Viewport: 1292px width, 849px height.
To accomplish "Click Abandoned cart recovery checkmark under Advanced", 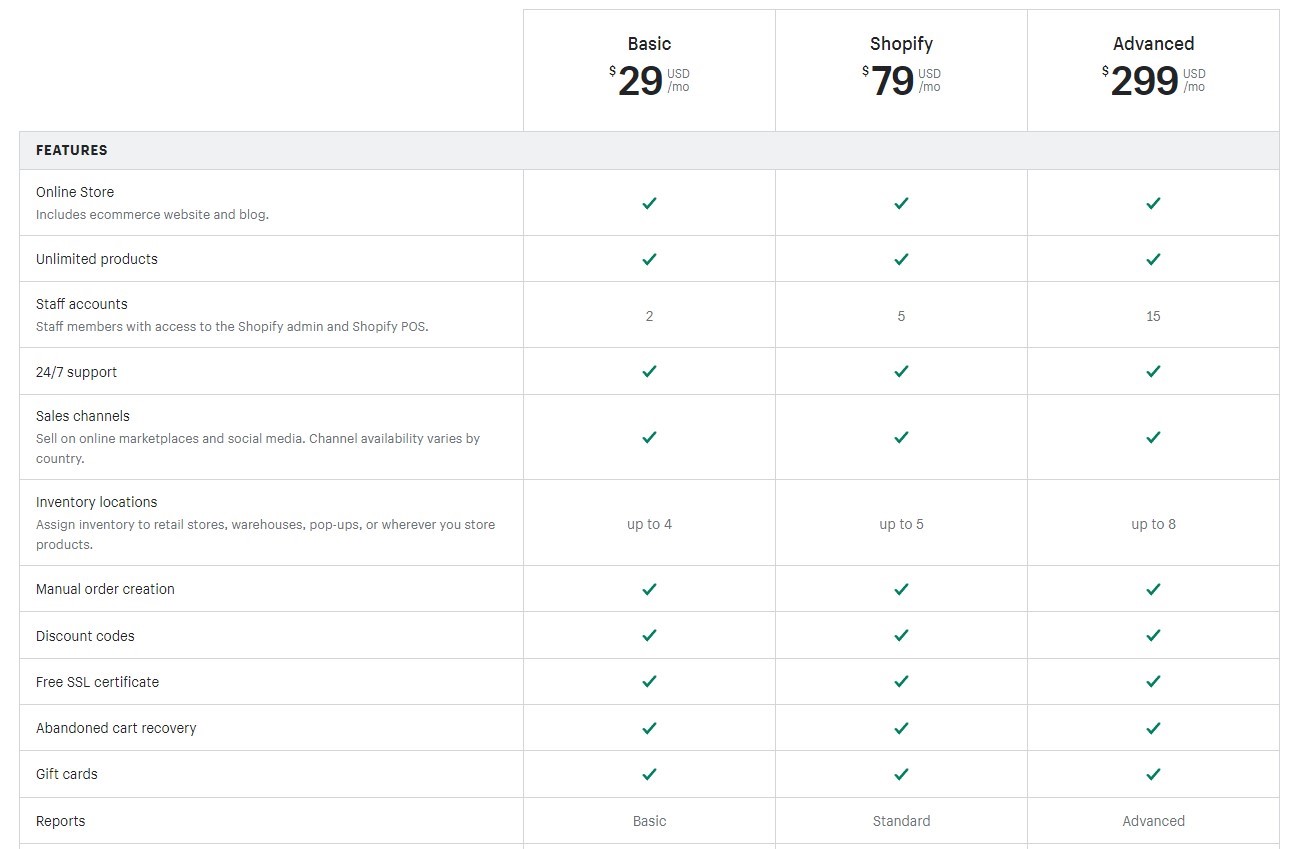I will pos(1153,727).
